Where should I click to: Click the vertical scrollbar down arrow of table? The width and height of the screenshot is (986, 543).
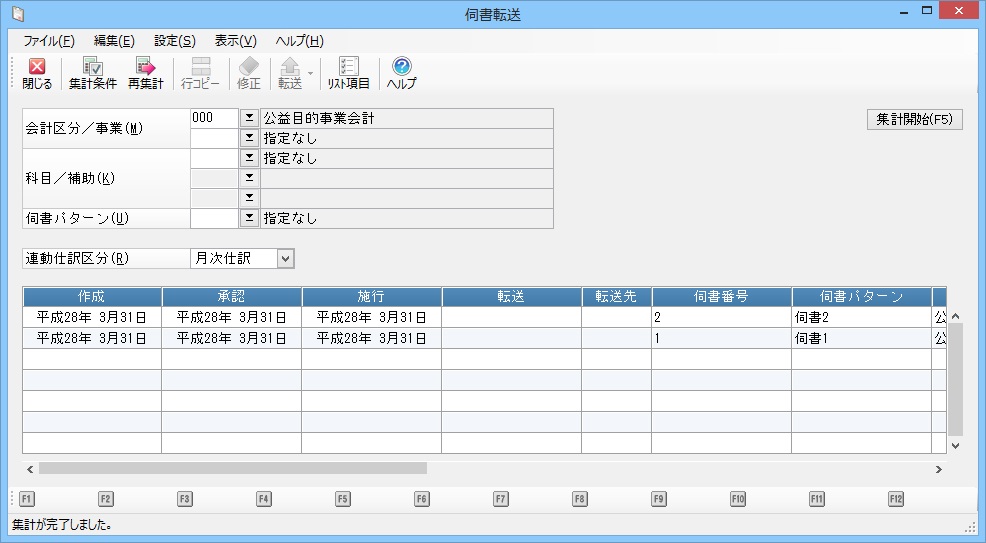coord(954,445)
